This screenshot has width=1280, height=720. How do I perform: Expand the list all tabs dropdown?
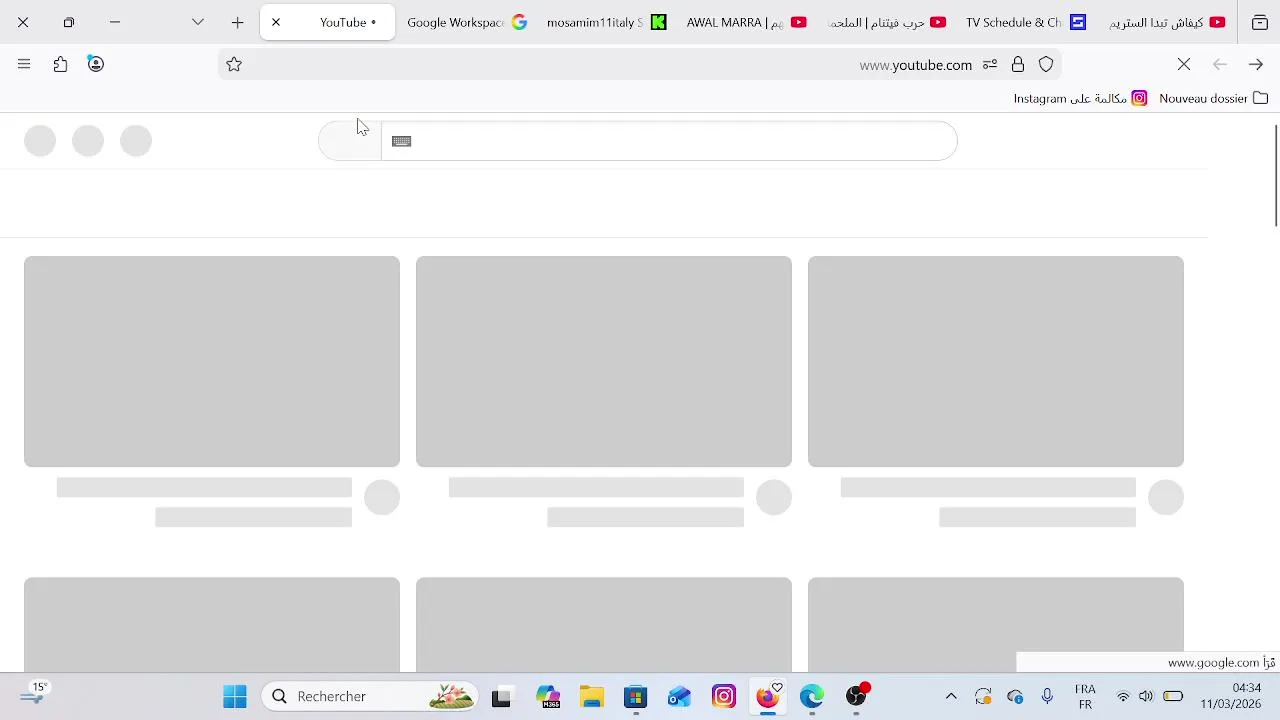(x=198, y=22)
